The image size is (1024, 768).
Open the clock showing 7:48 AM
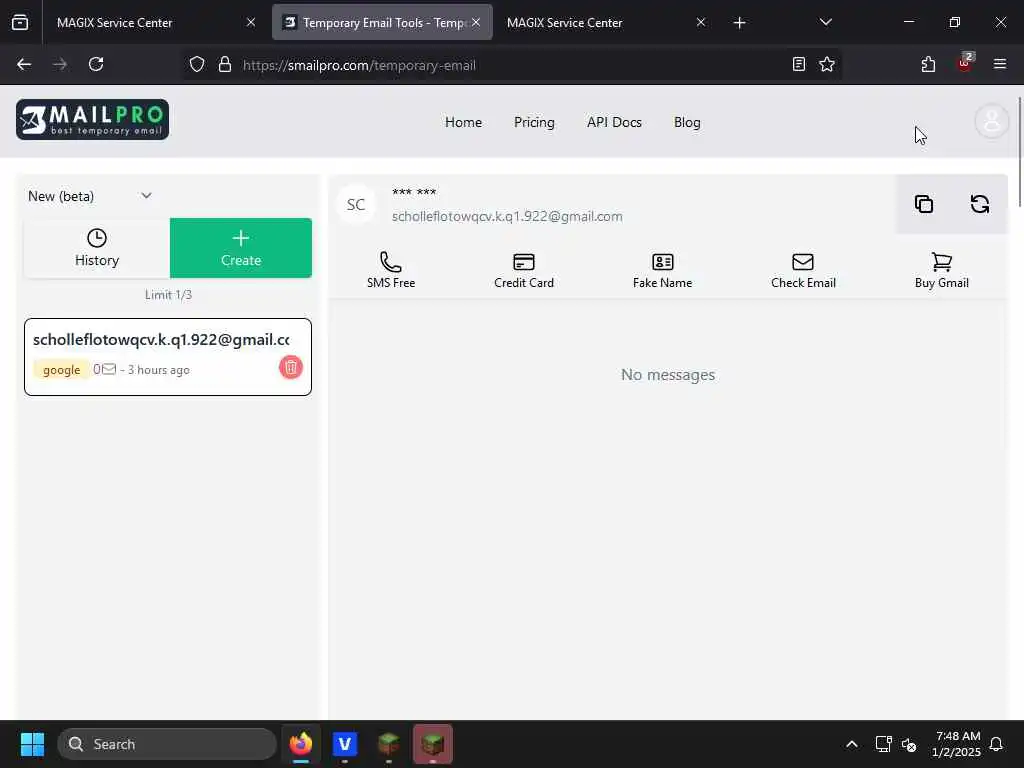[x=956, y=744]
